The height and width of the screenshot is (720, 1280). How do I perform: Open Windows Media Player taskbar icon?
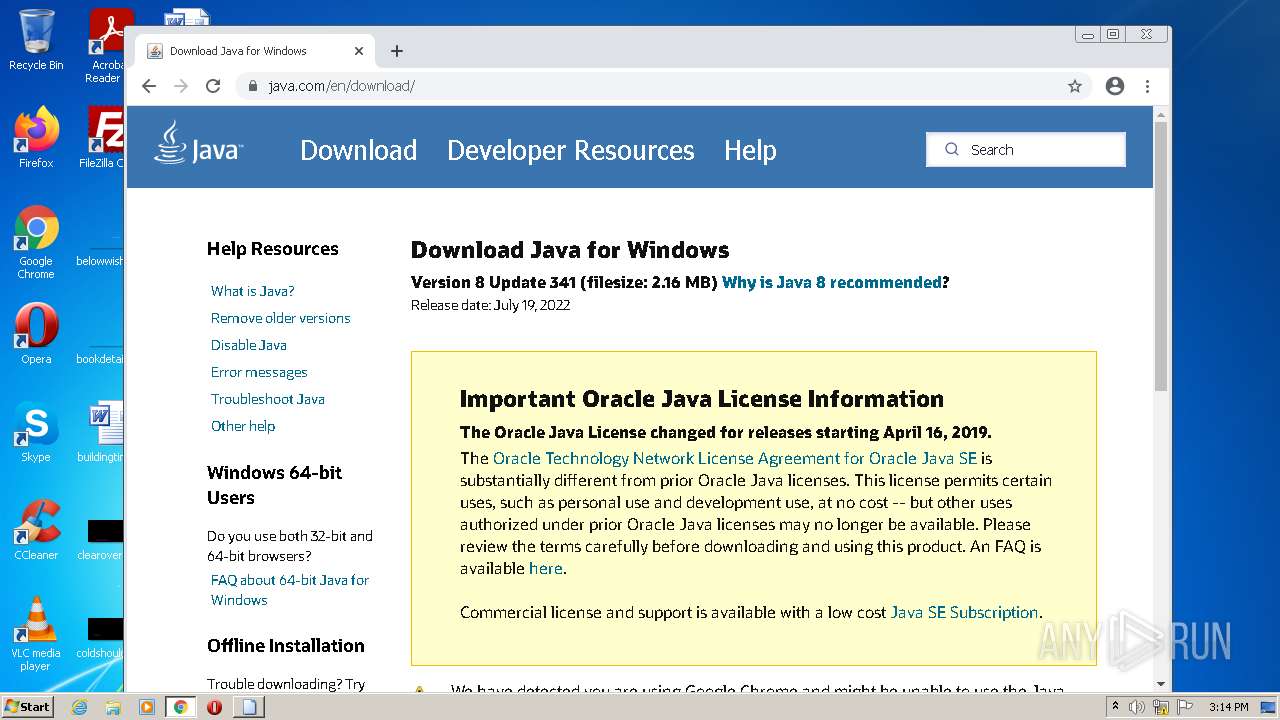pos(147,707)
